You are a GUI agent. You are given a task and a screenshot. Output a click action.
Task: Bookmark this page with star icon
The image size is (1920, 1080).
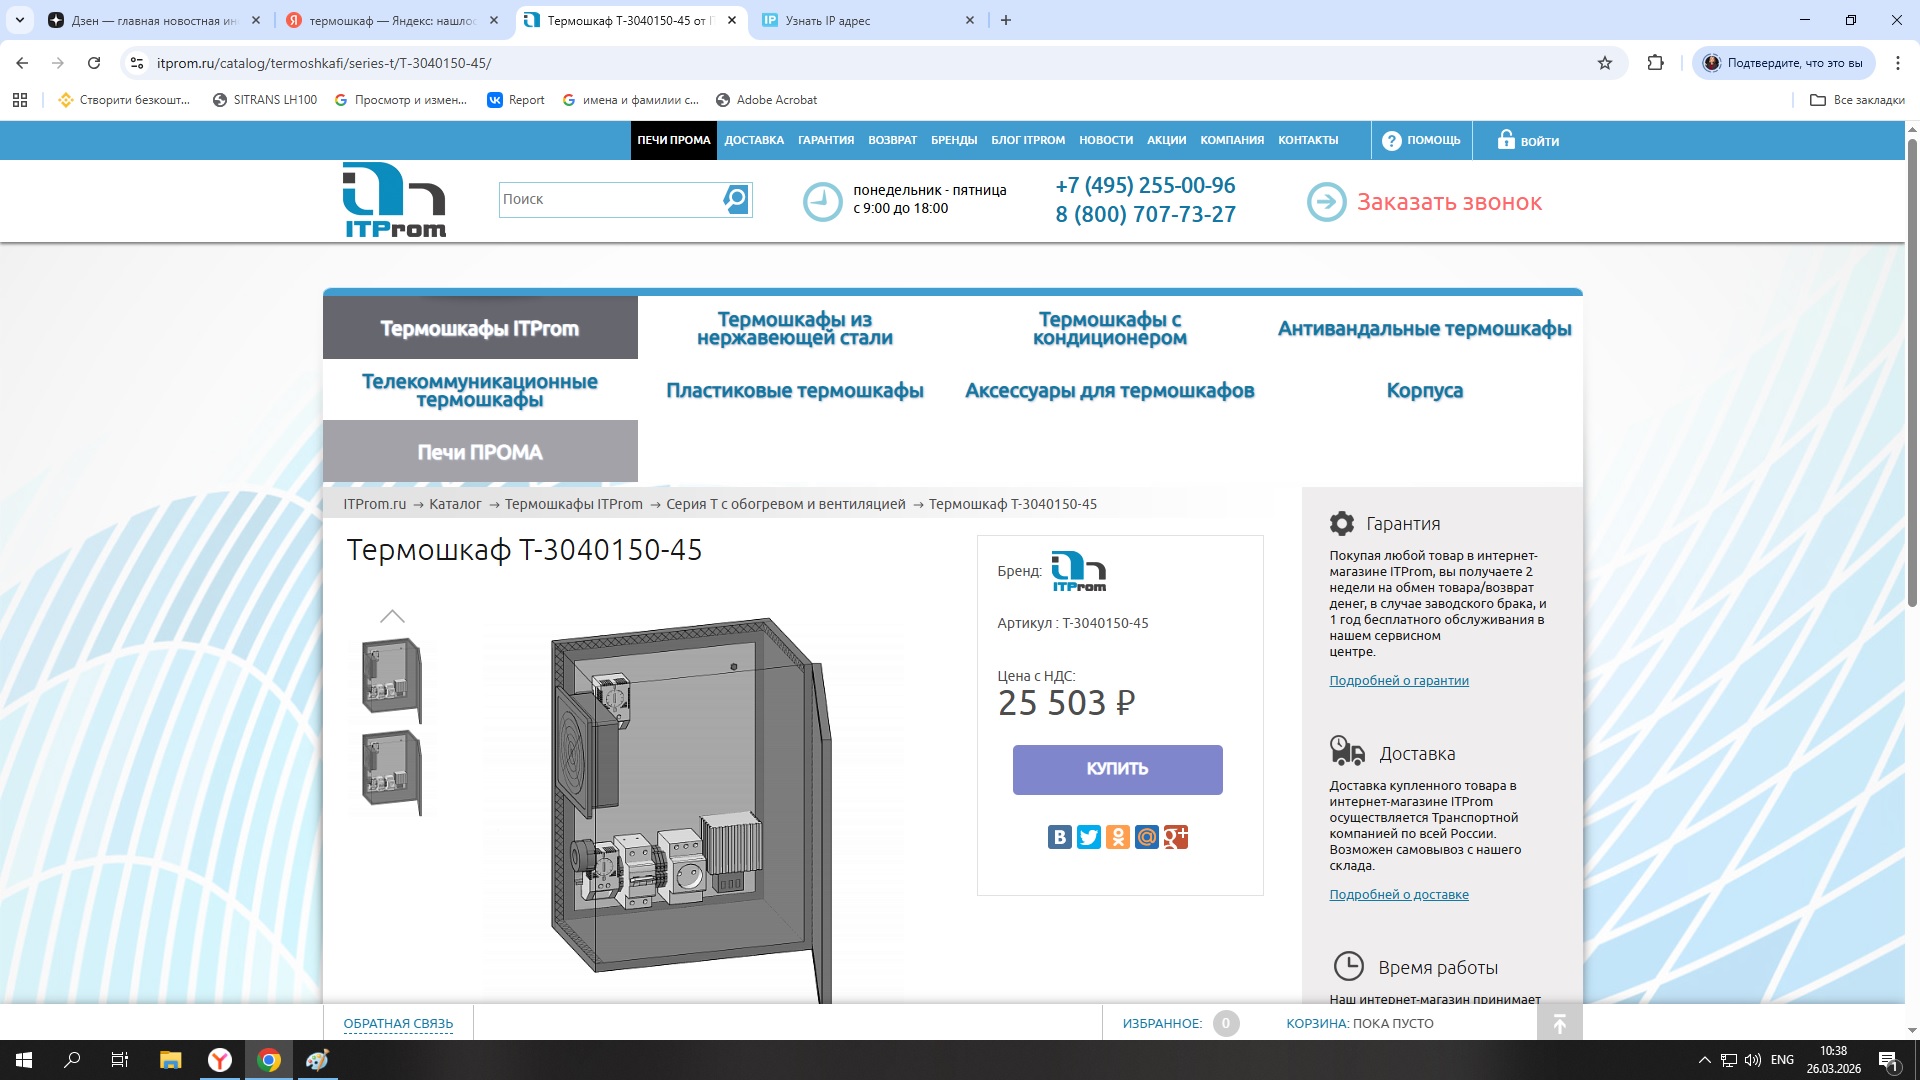(1605, 63)
